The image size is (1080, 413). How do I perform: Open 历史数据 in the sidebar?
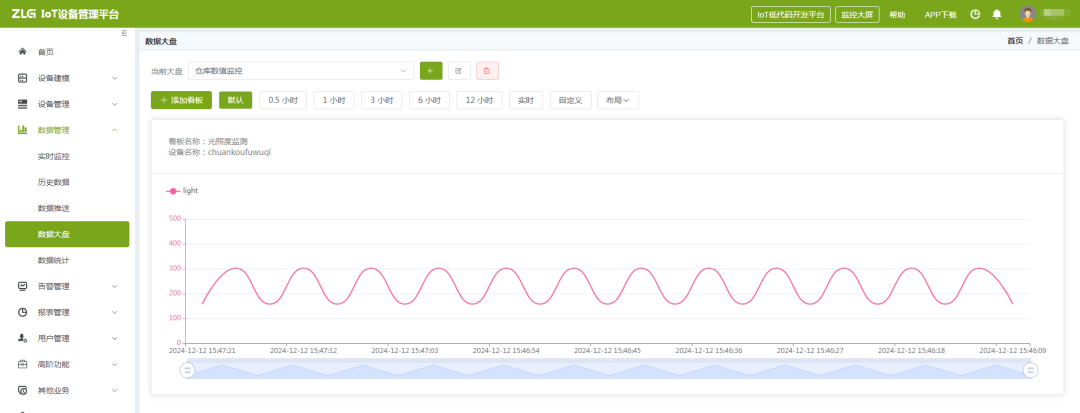point(53,182)
